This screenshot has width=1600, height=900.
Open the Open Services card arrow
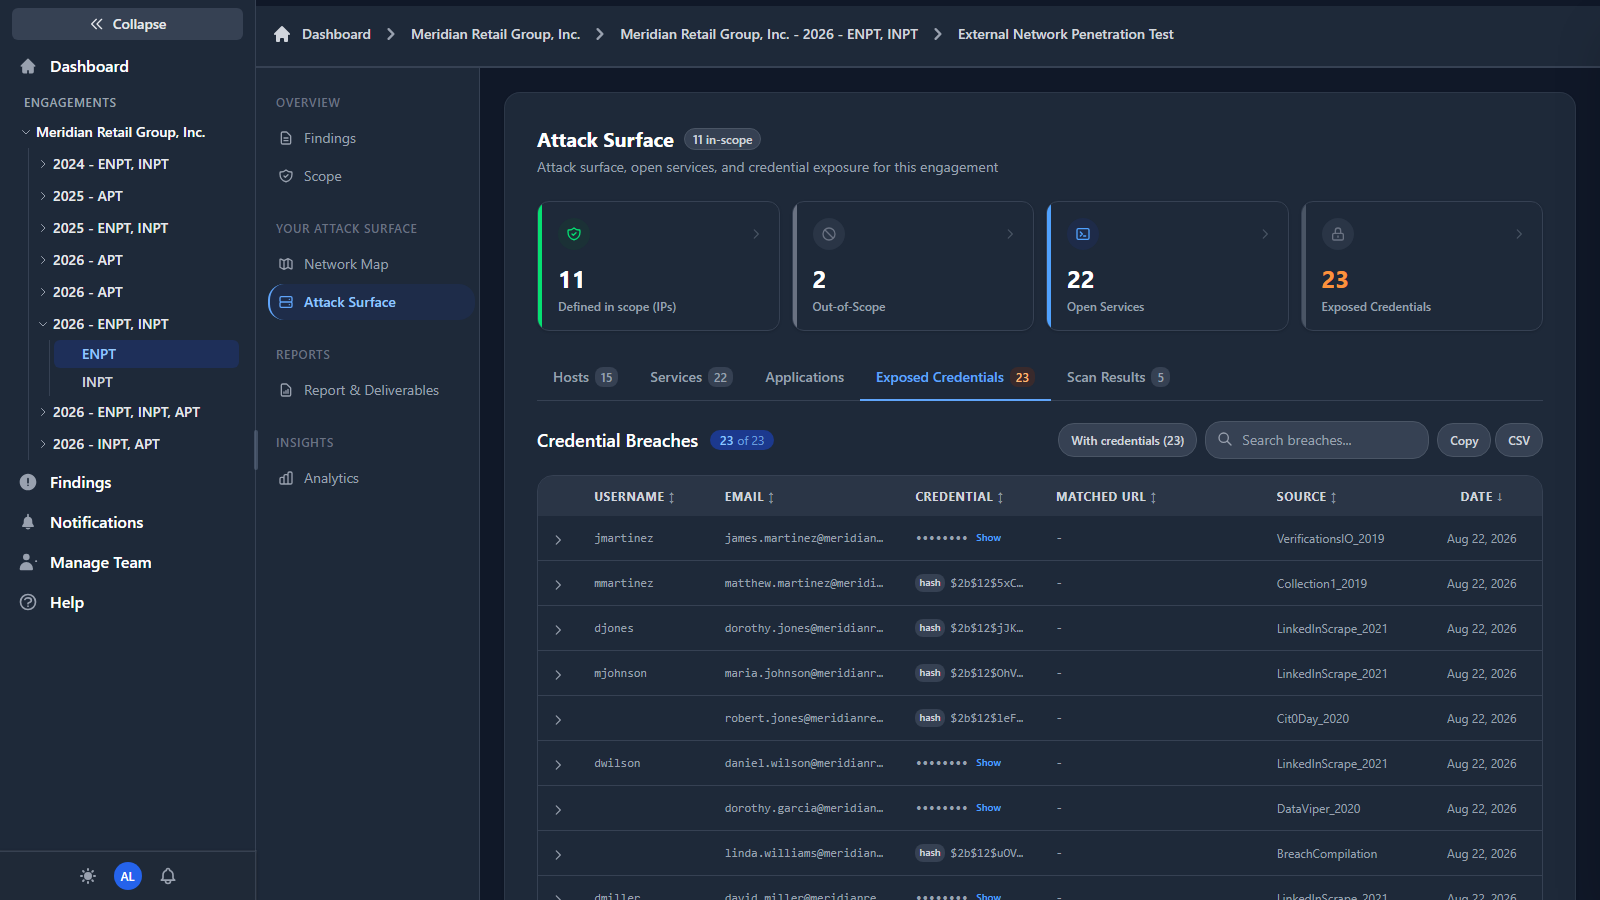click(1265, 234)
